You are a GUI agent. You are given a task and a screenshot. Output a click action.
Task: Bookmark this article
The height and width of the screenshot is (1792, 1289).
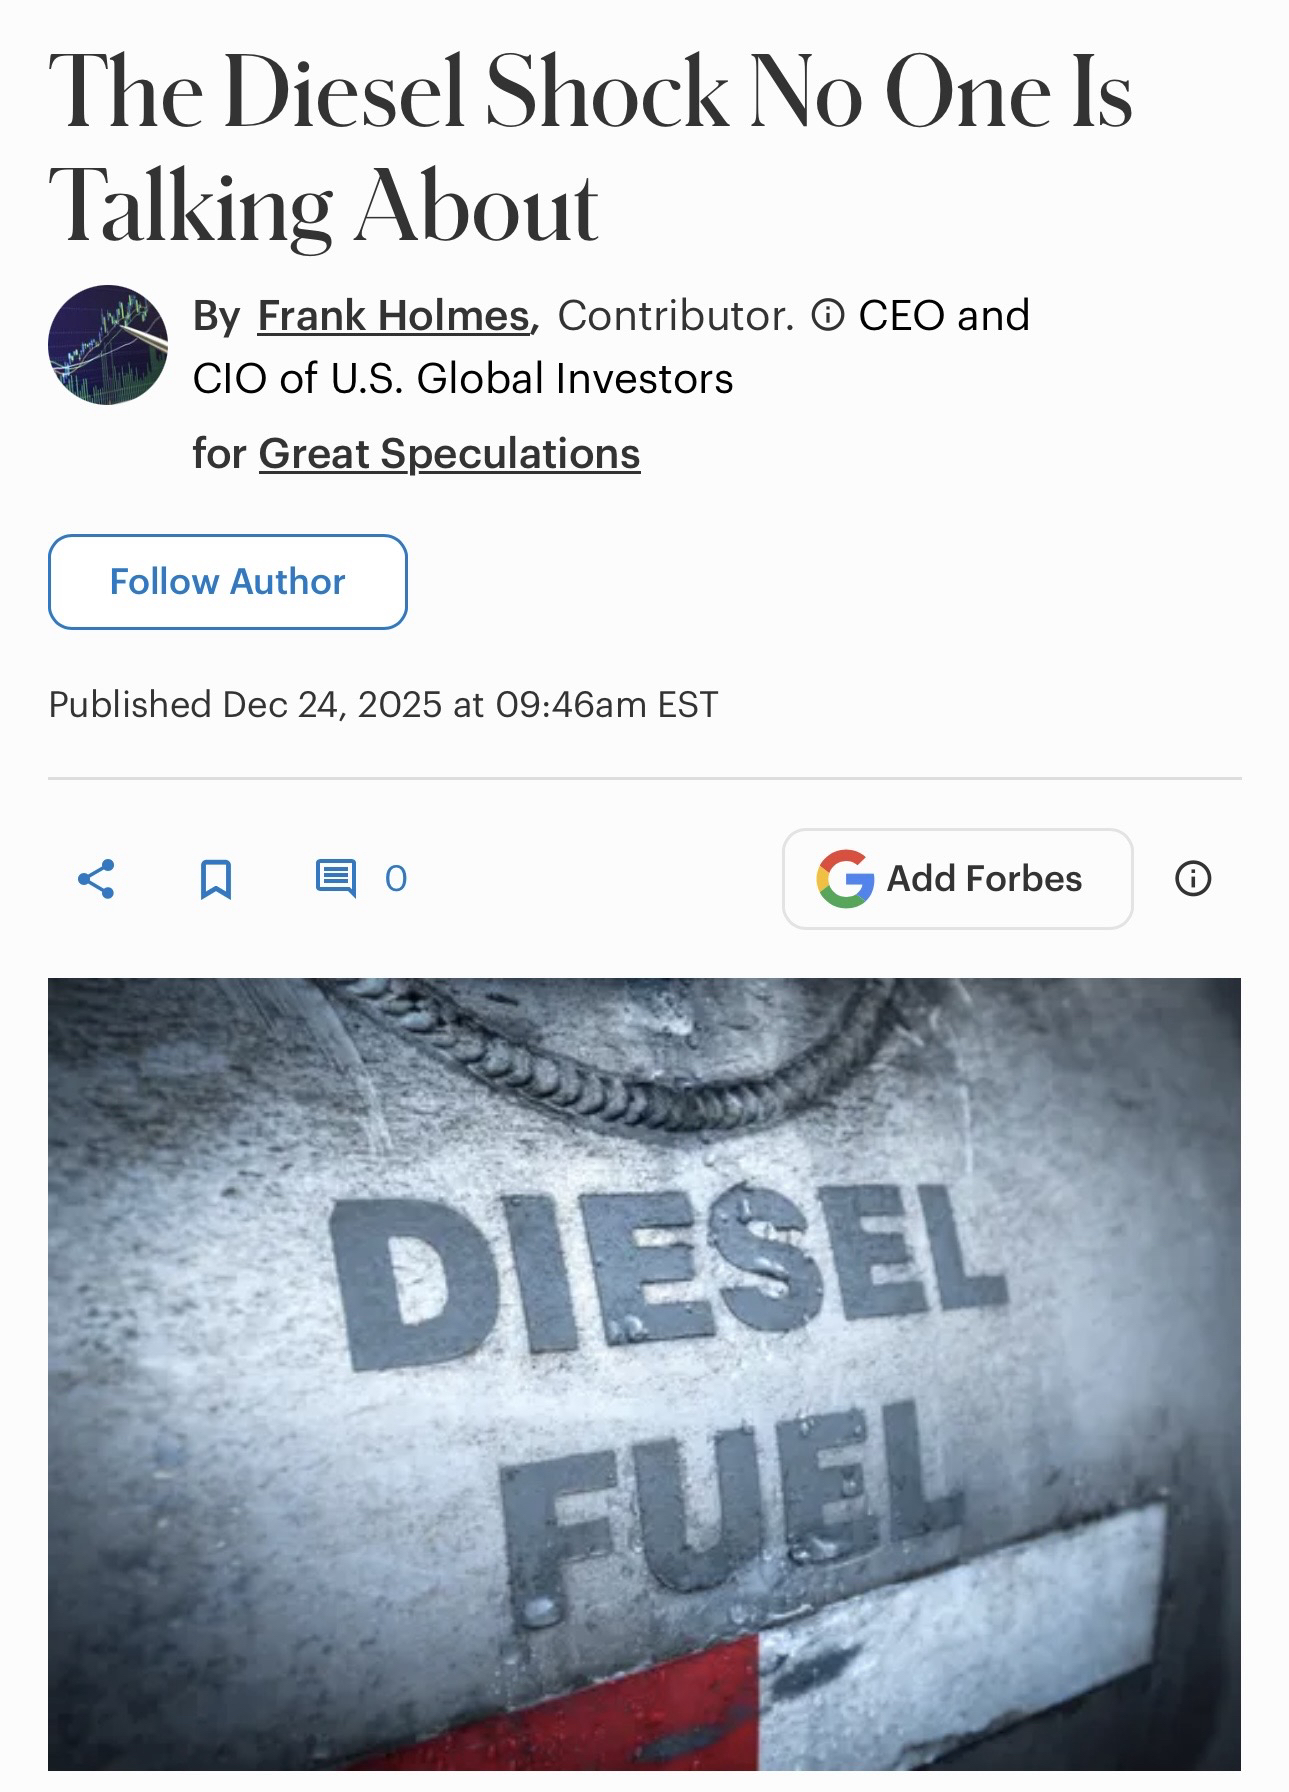pos(216,879)
